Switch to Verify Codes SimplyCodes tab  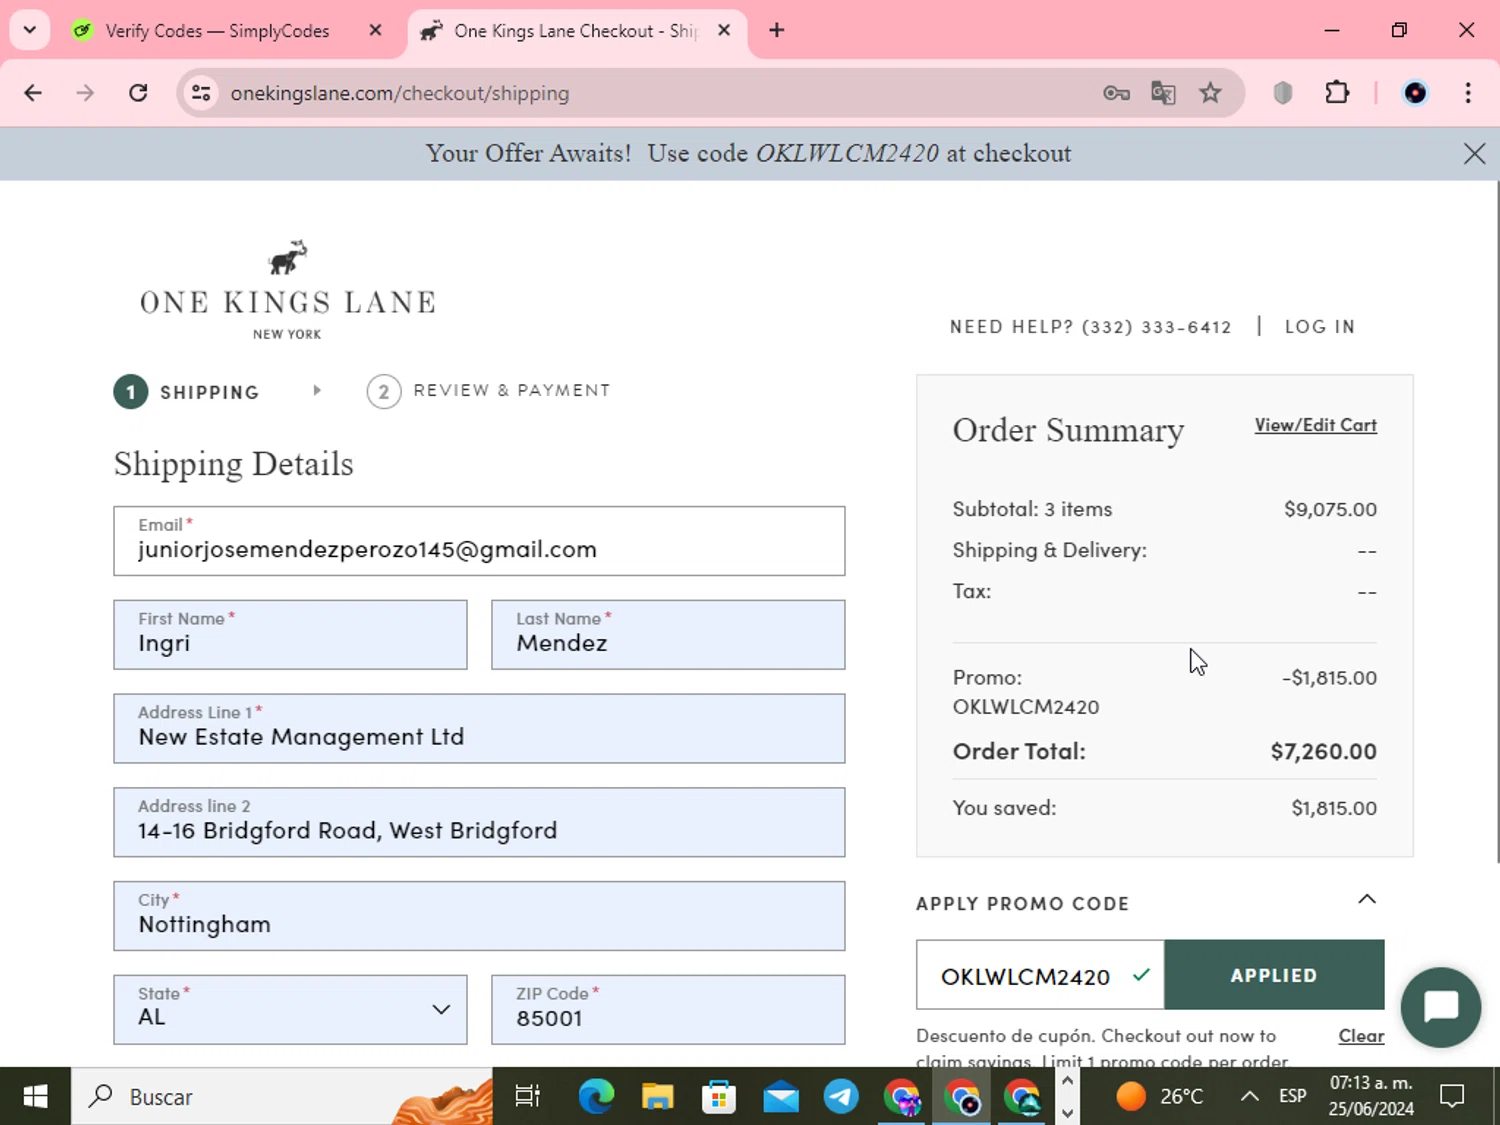(x=217, y=31)
